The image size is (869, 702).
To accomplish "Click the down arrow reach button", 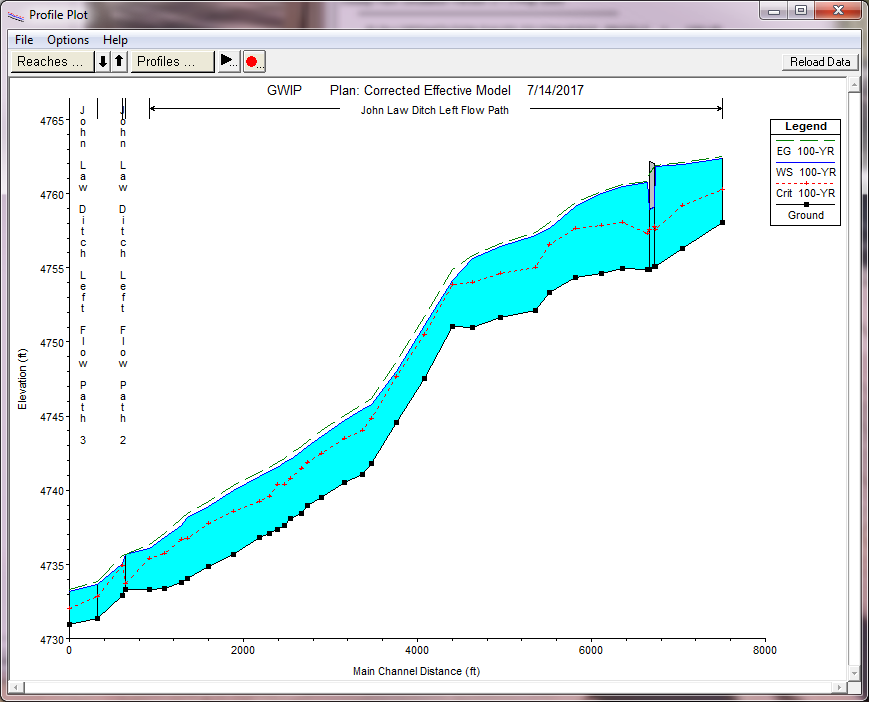I will click(103, 61).
